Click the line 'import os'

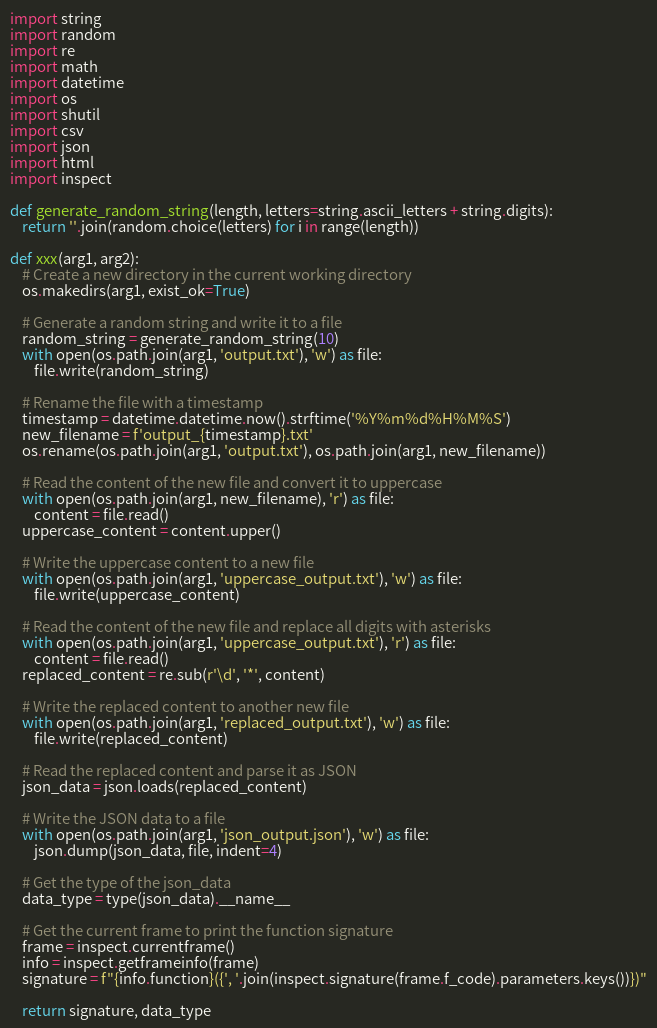click(43, 99)
